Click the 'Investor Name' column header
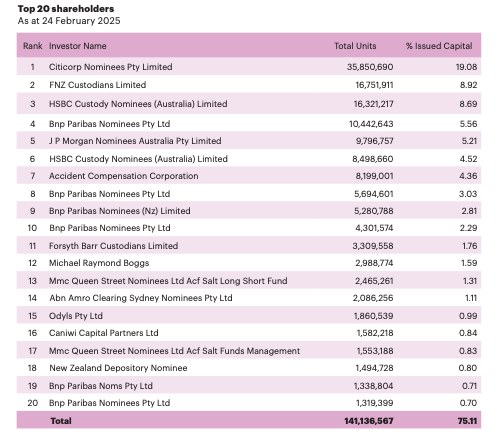 click(78, 46)
